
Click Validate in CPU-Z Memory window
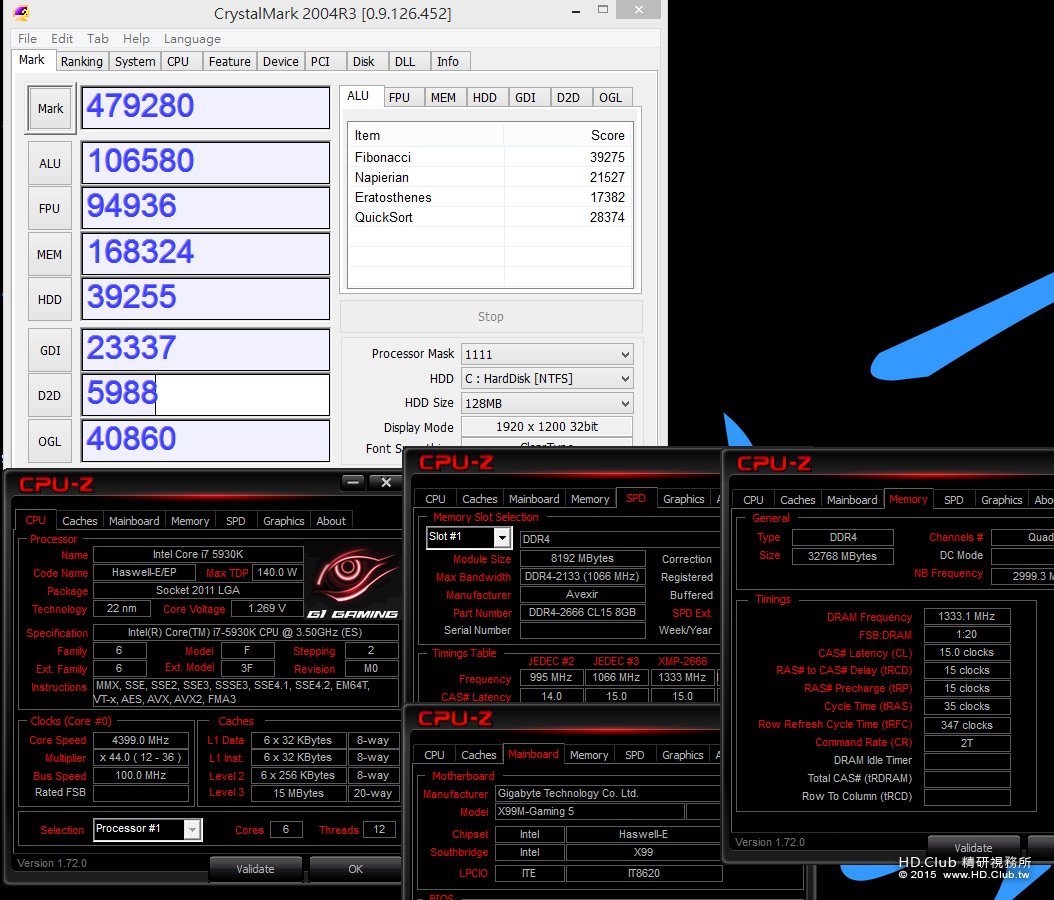(x=973, y=848)
